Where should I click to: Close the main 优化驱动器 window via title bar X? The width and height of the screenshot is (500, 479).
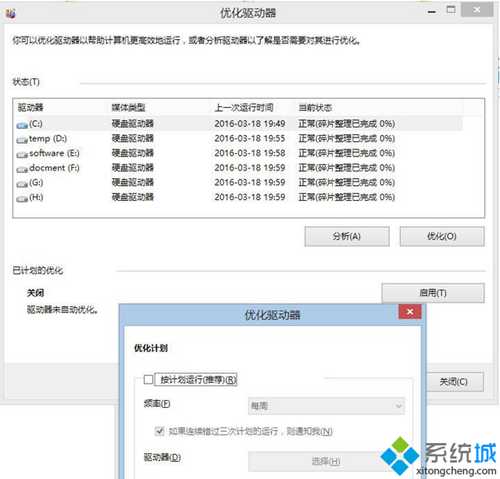pos(477,10)
